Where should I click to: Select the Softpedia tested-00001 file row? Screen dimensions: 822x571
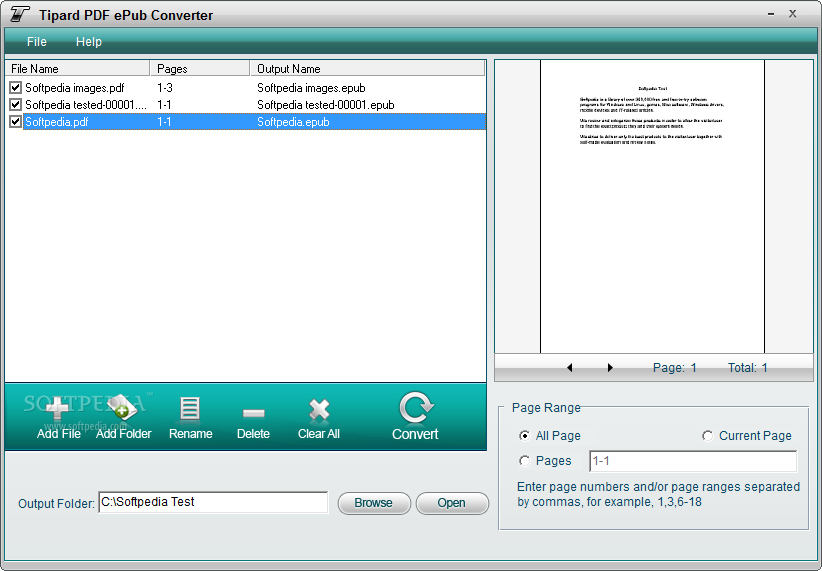[245, 104]
